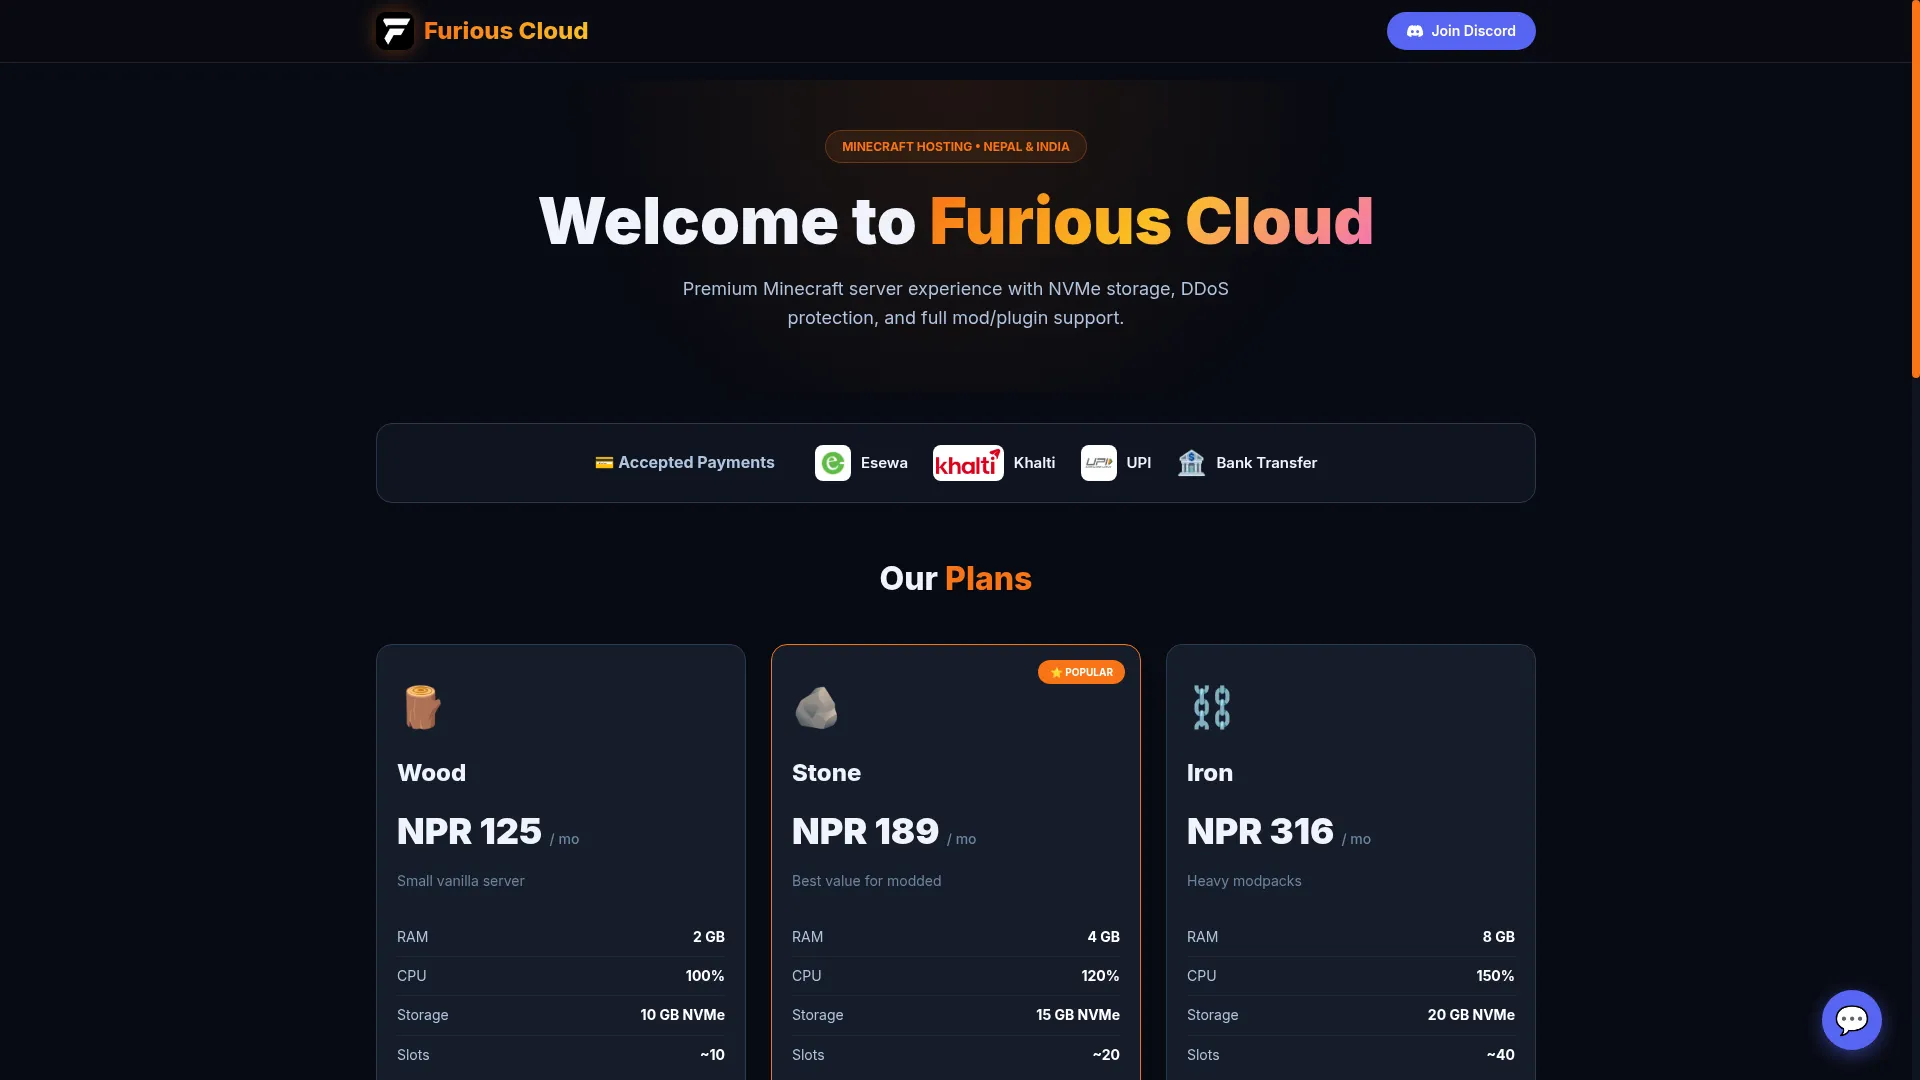Click the page vertical scrollbar thumb
The width and height of the screenshot is (1920, 1080).
pos(1915,189)
